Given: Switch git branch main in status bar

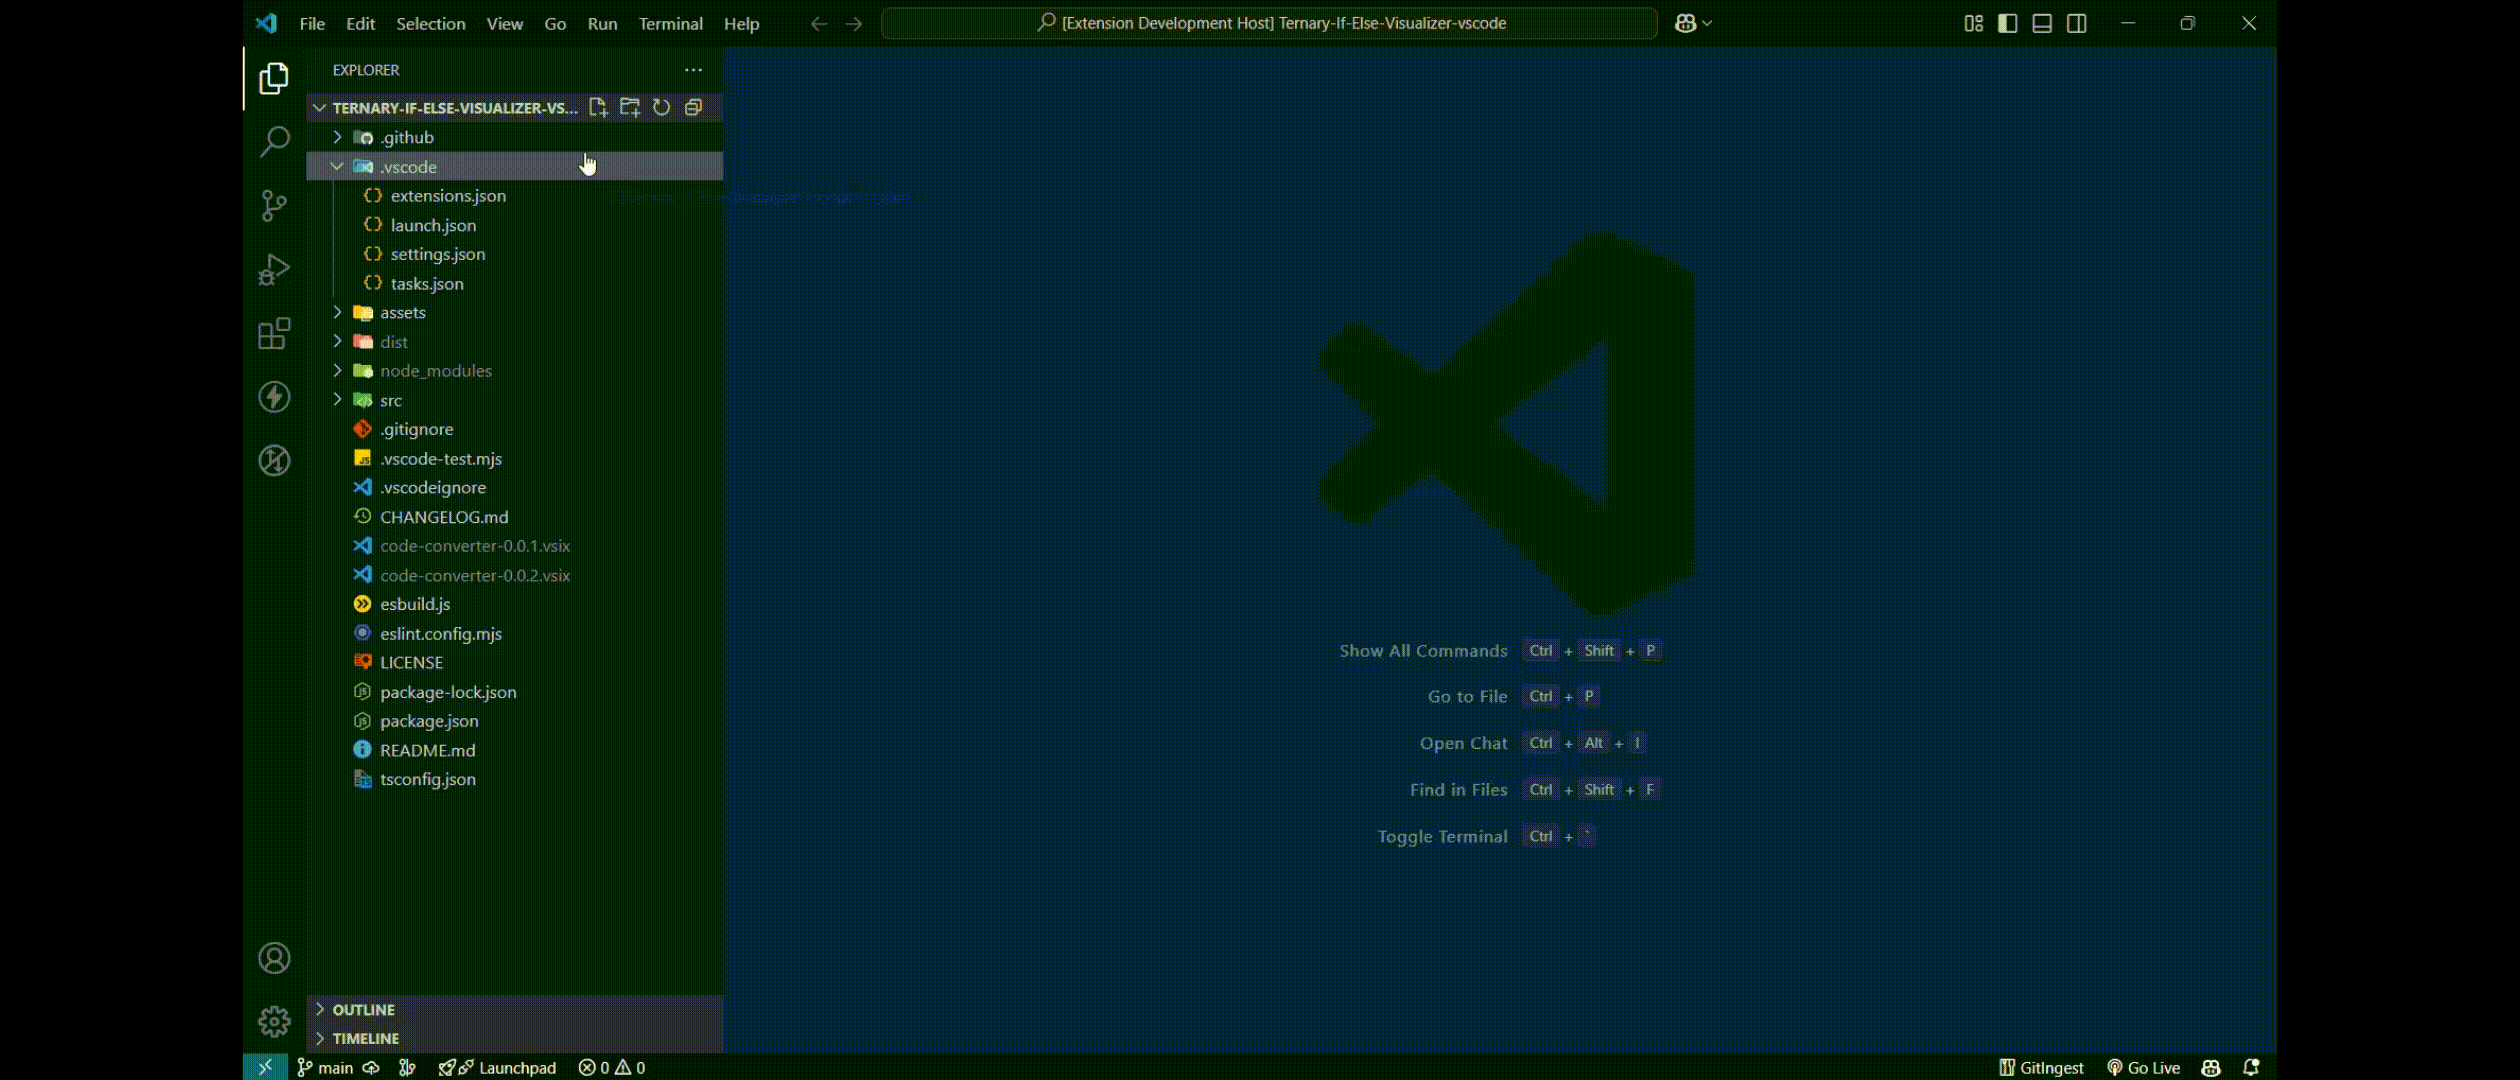Looking at the screenshot, I should 325,1067.
